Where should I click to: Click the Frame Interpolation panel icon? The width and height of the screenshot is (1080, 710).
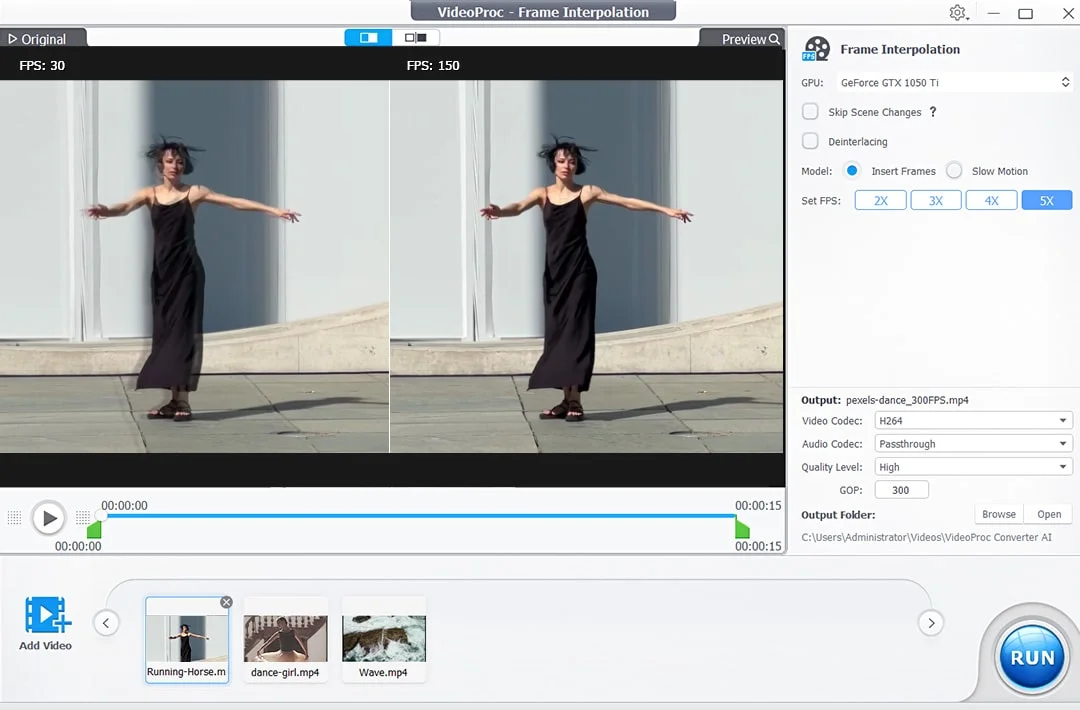(816, 47)
